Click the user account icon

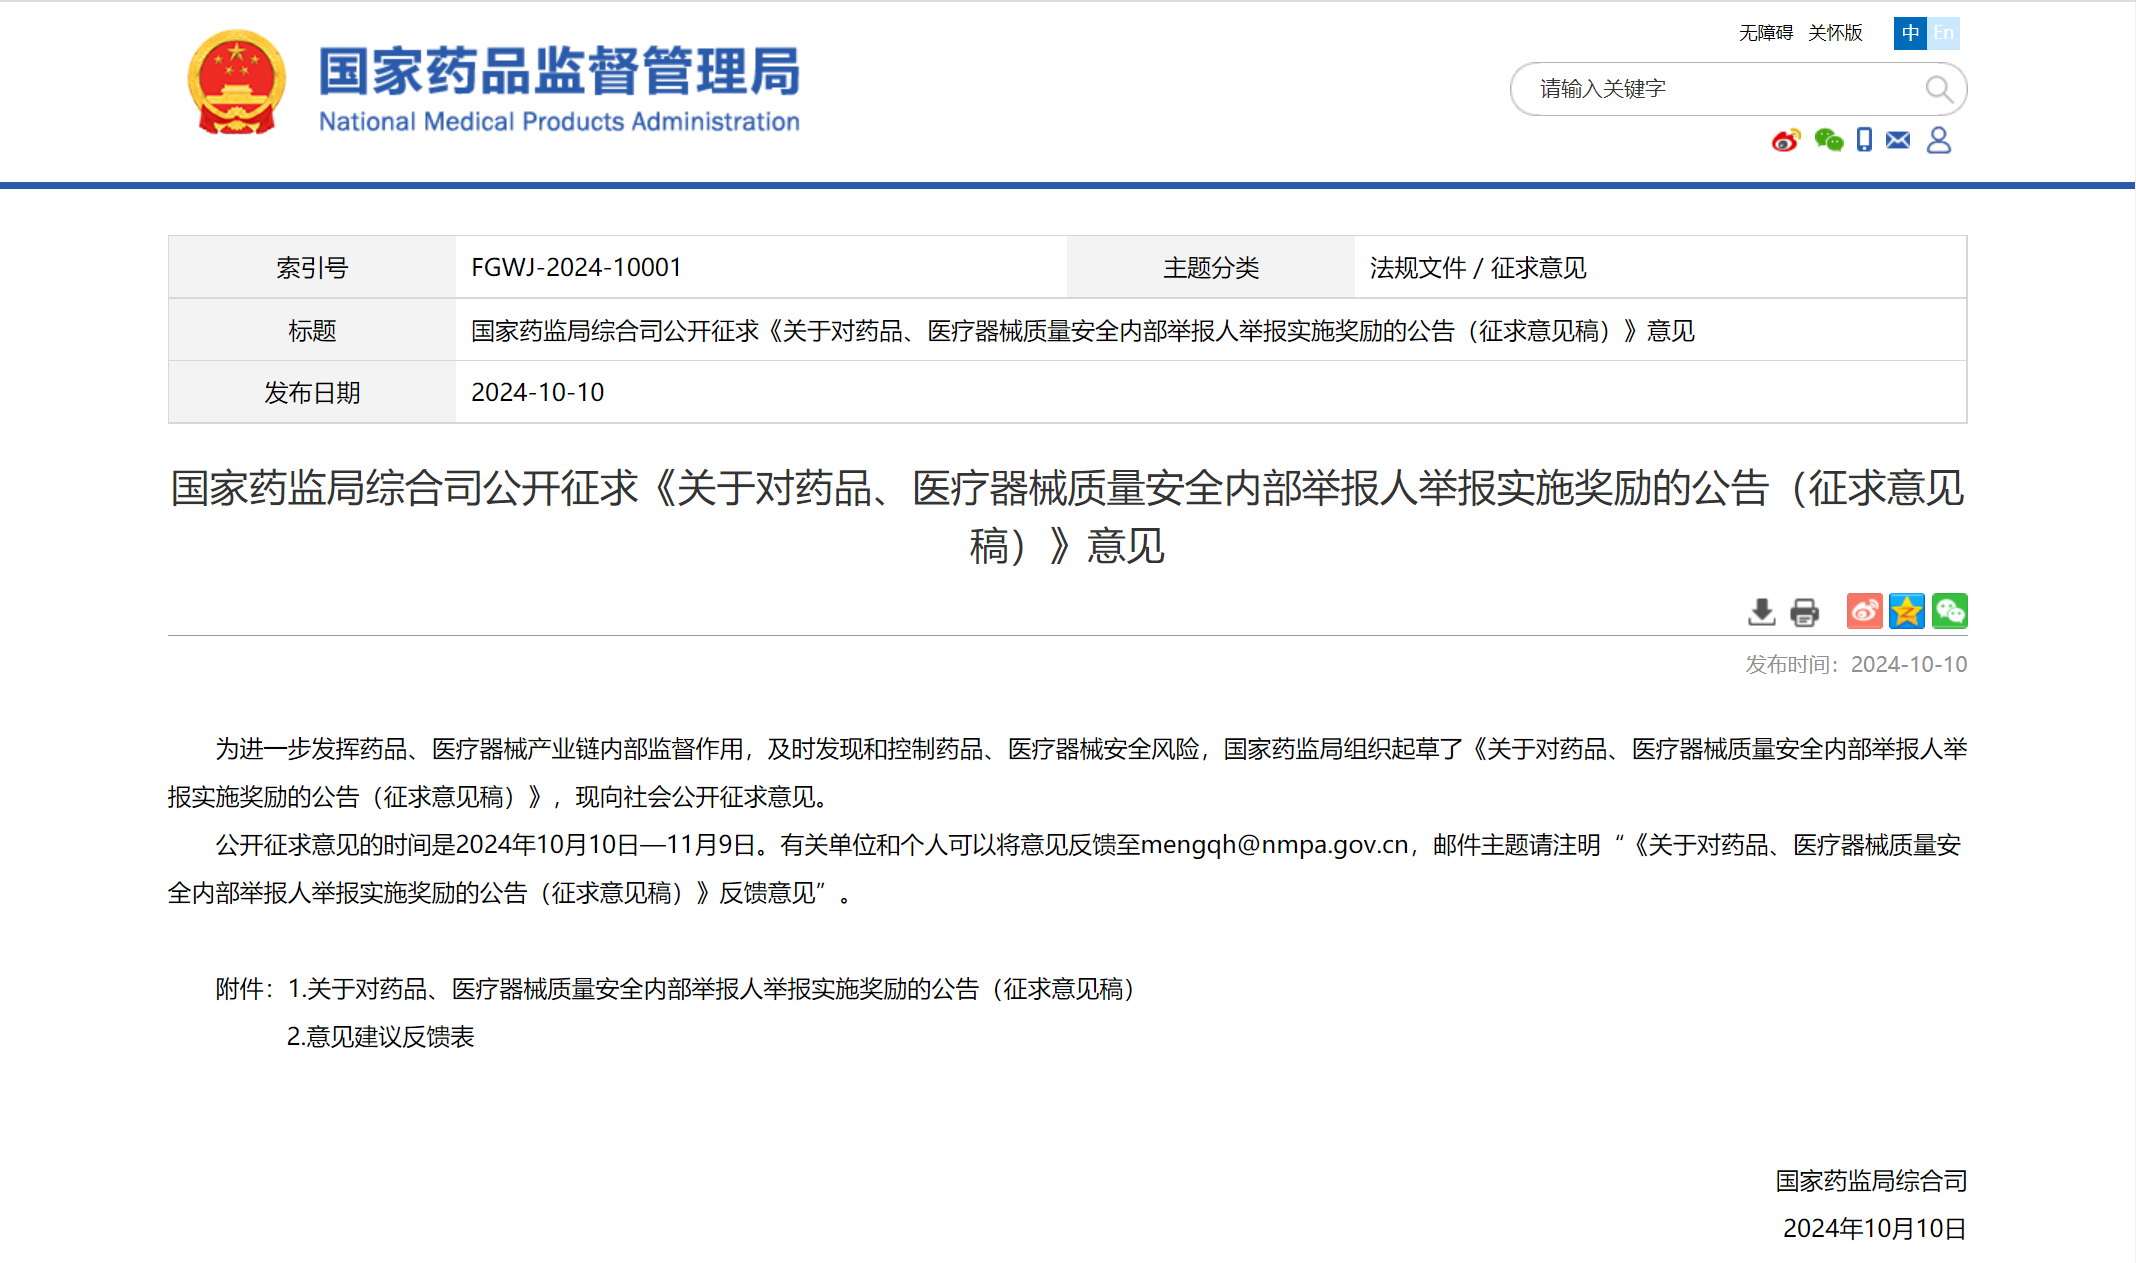1938,140
